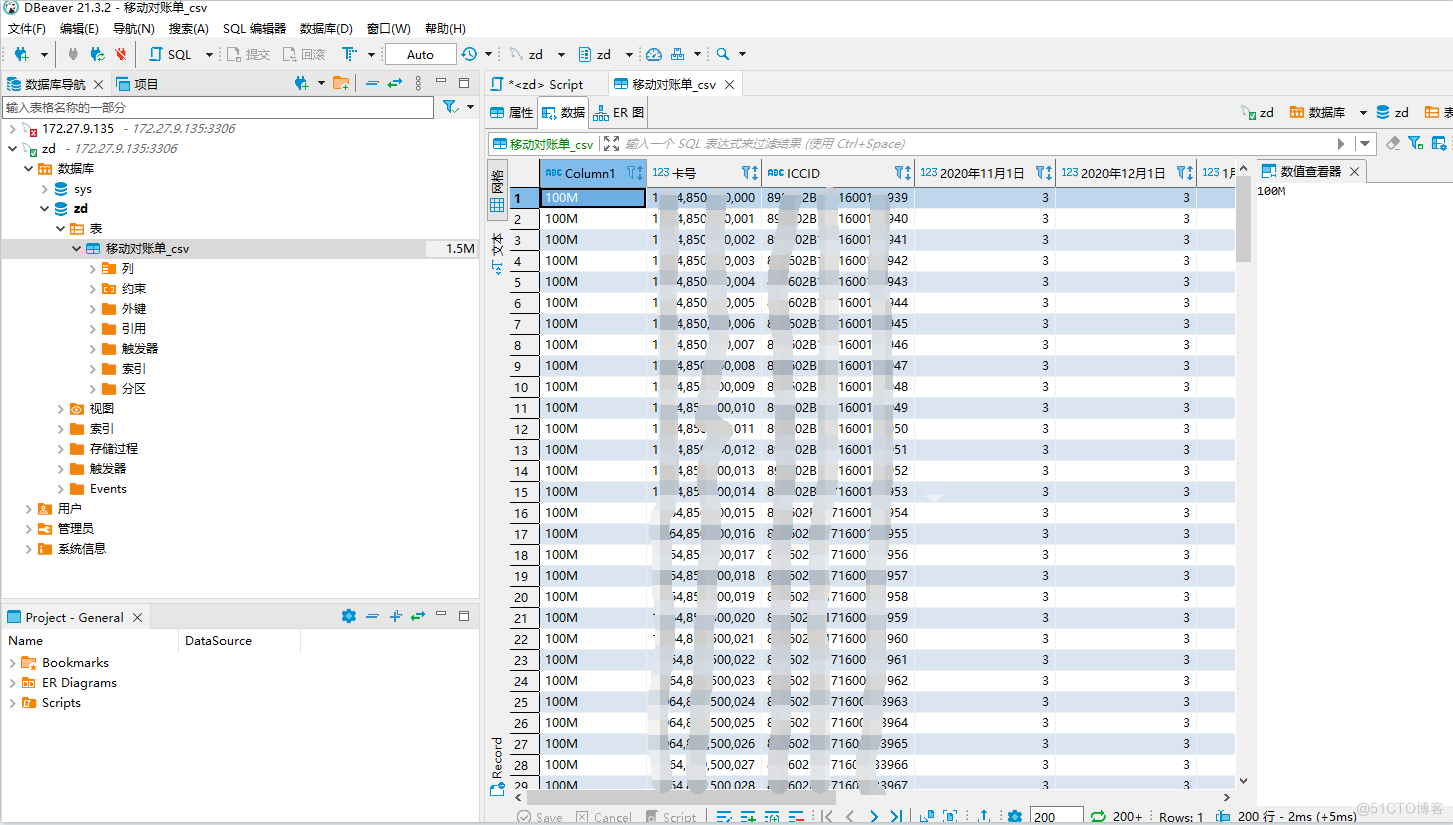Viewport: 1453px width, 825px height.
Task: Click the Auto commit mode field
Action: 420,54
